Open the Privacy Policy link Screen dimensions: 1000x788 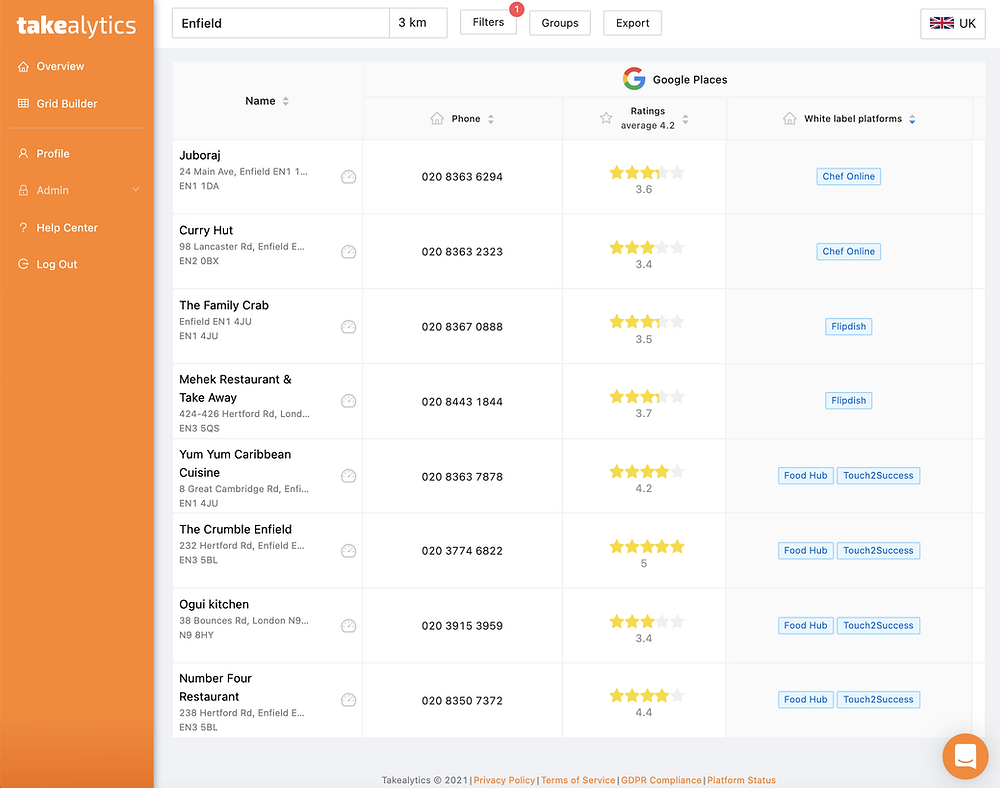coord(504,780)
